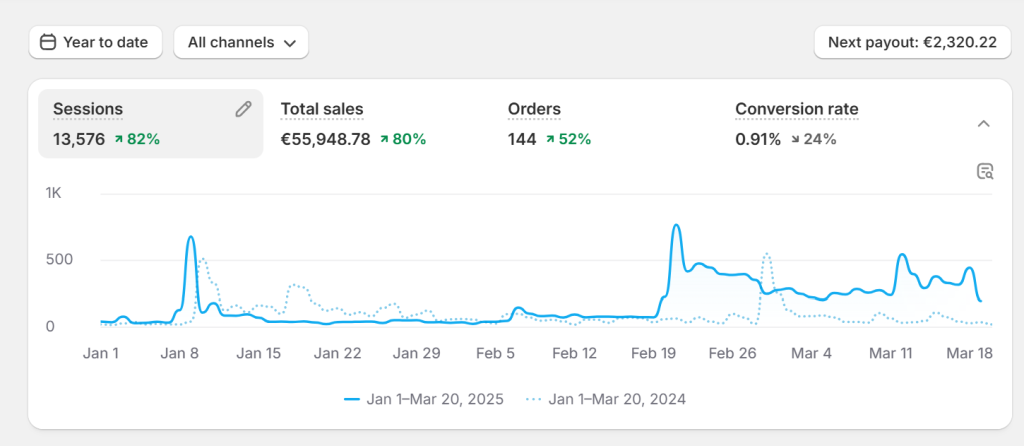Click the dotted line legend marker for 2024

coord(534,398)
